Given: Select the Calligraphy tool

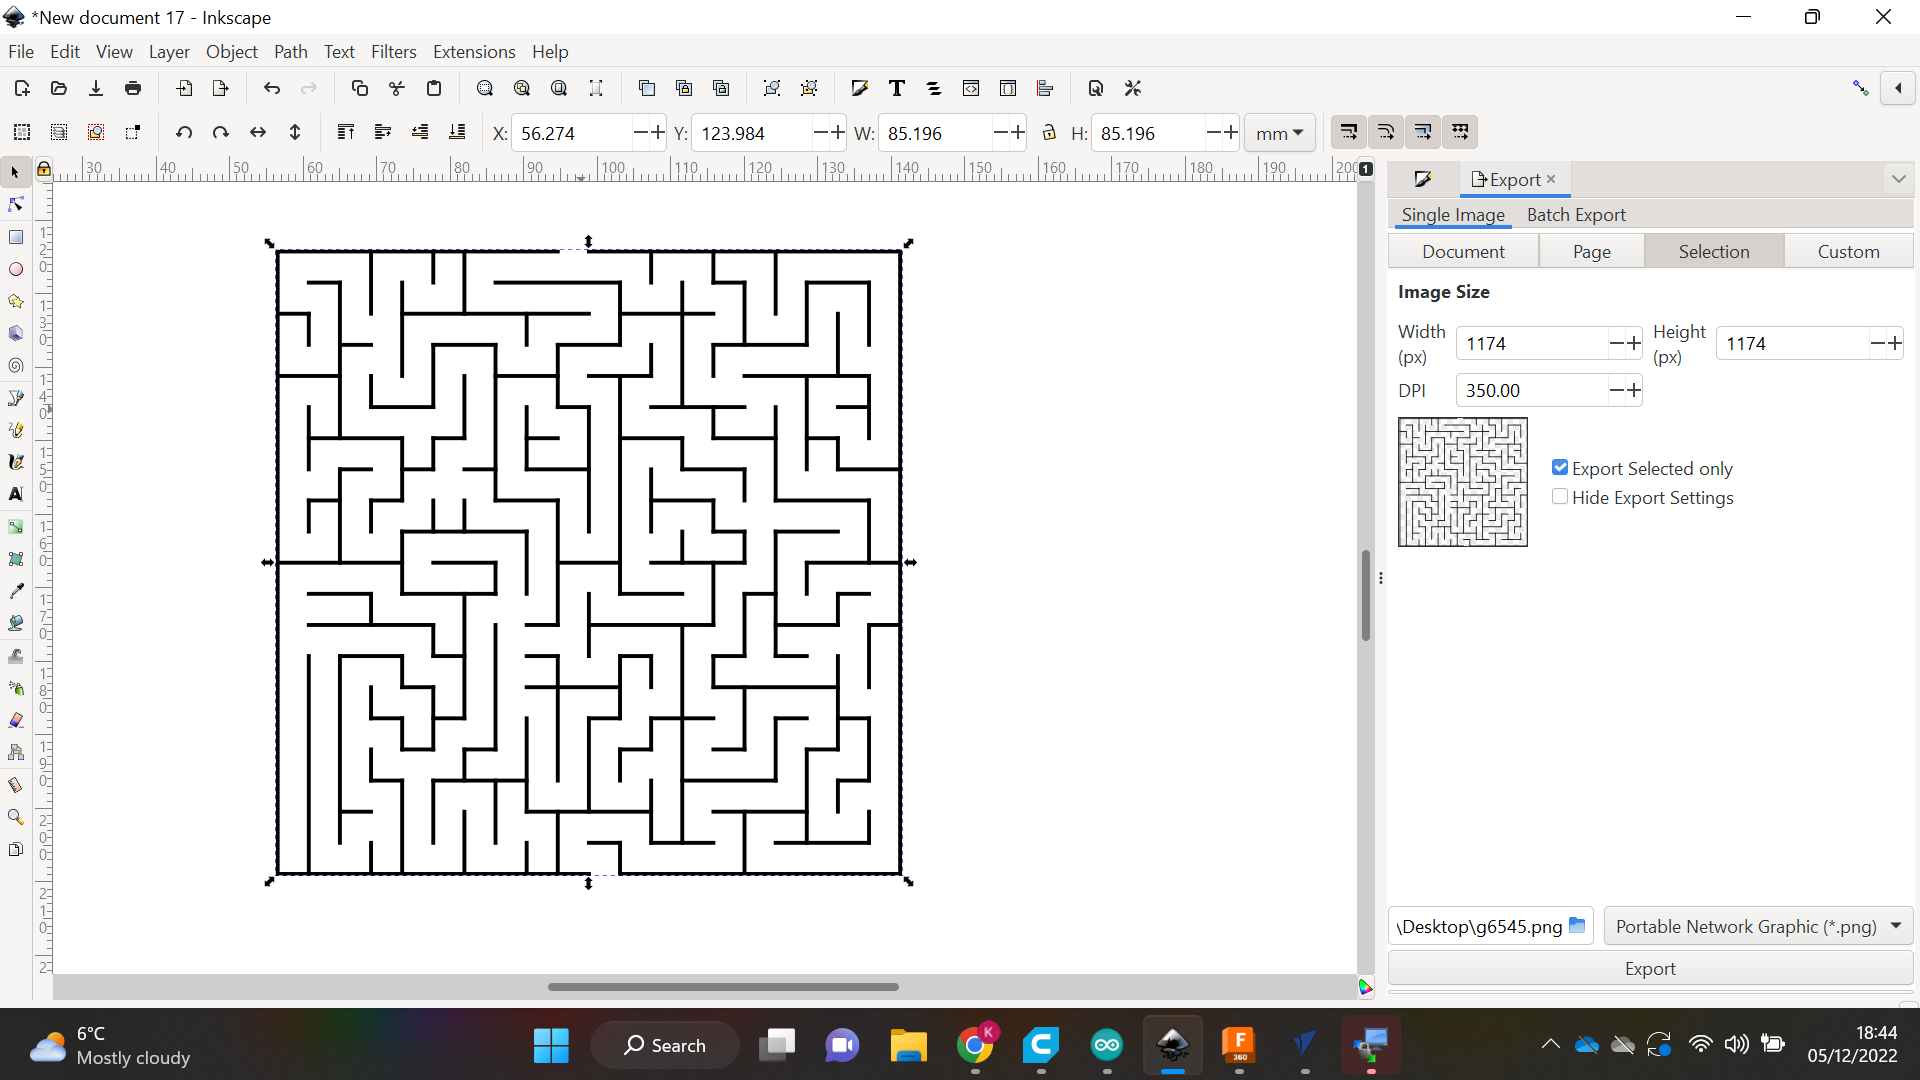Looking at the screenshot, I should click(16, 461).
